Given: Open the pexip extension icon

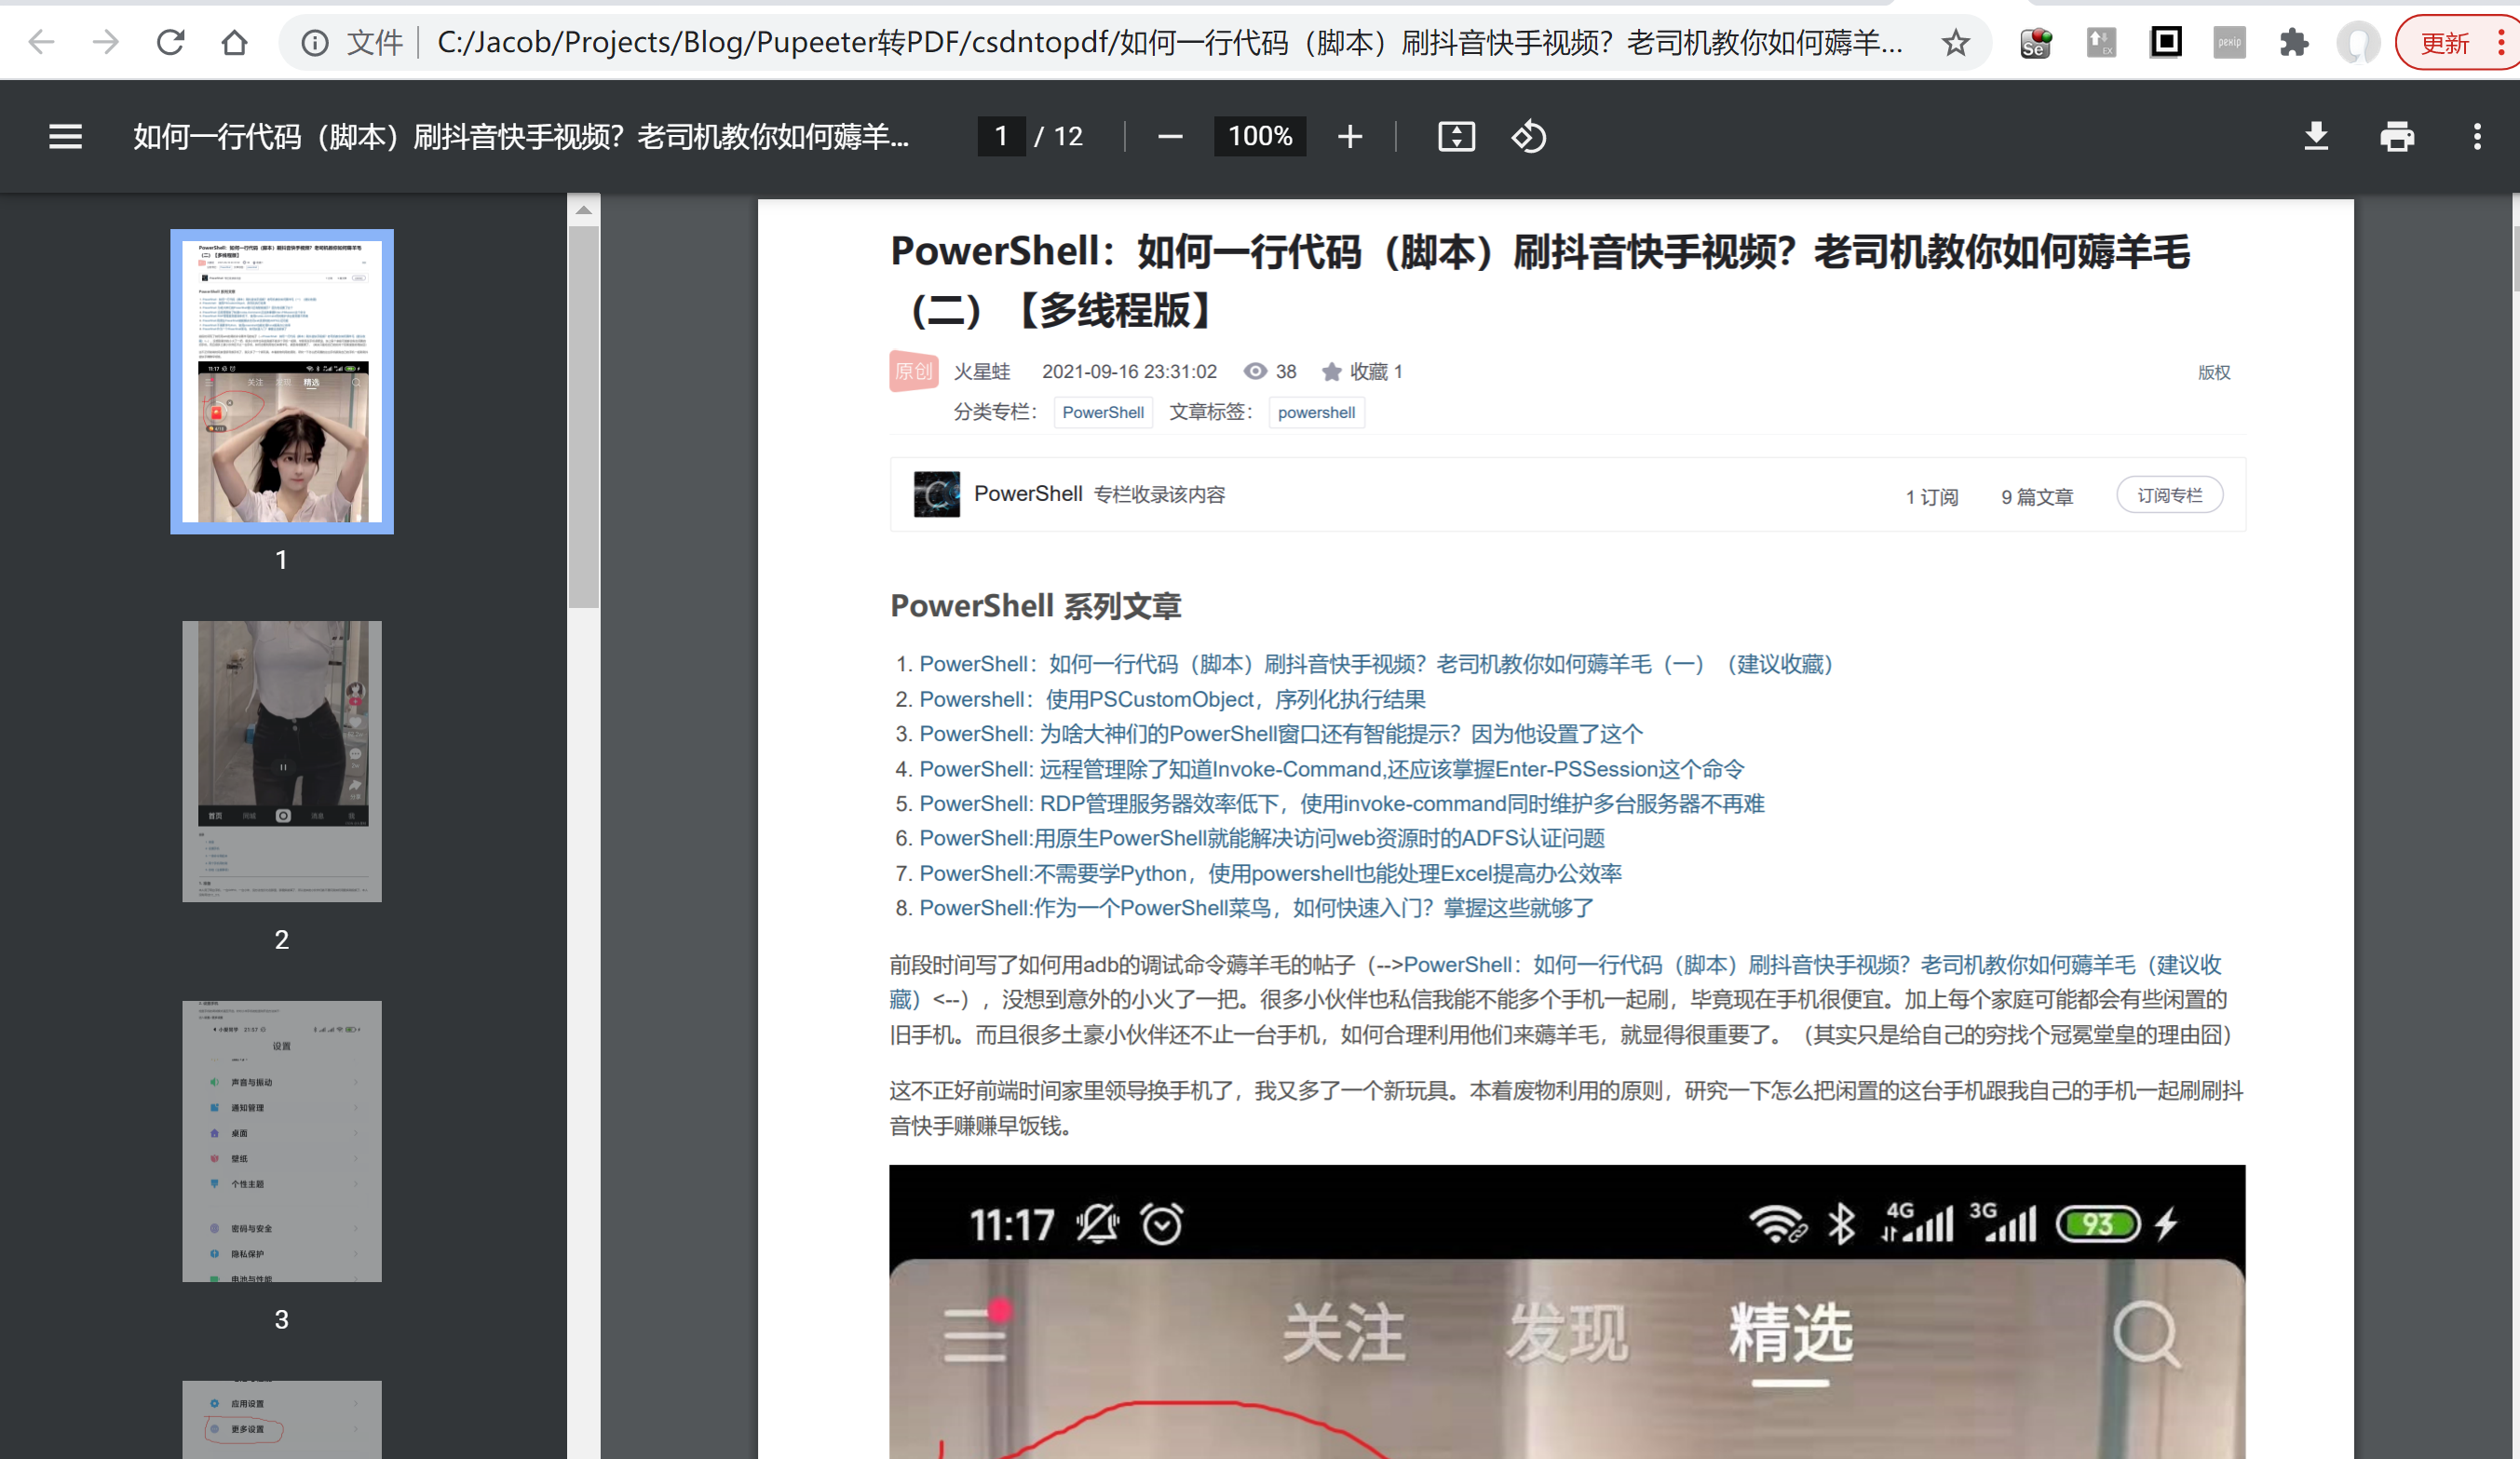Looking at the screenshot, I should click(x=2229, y=42).
